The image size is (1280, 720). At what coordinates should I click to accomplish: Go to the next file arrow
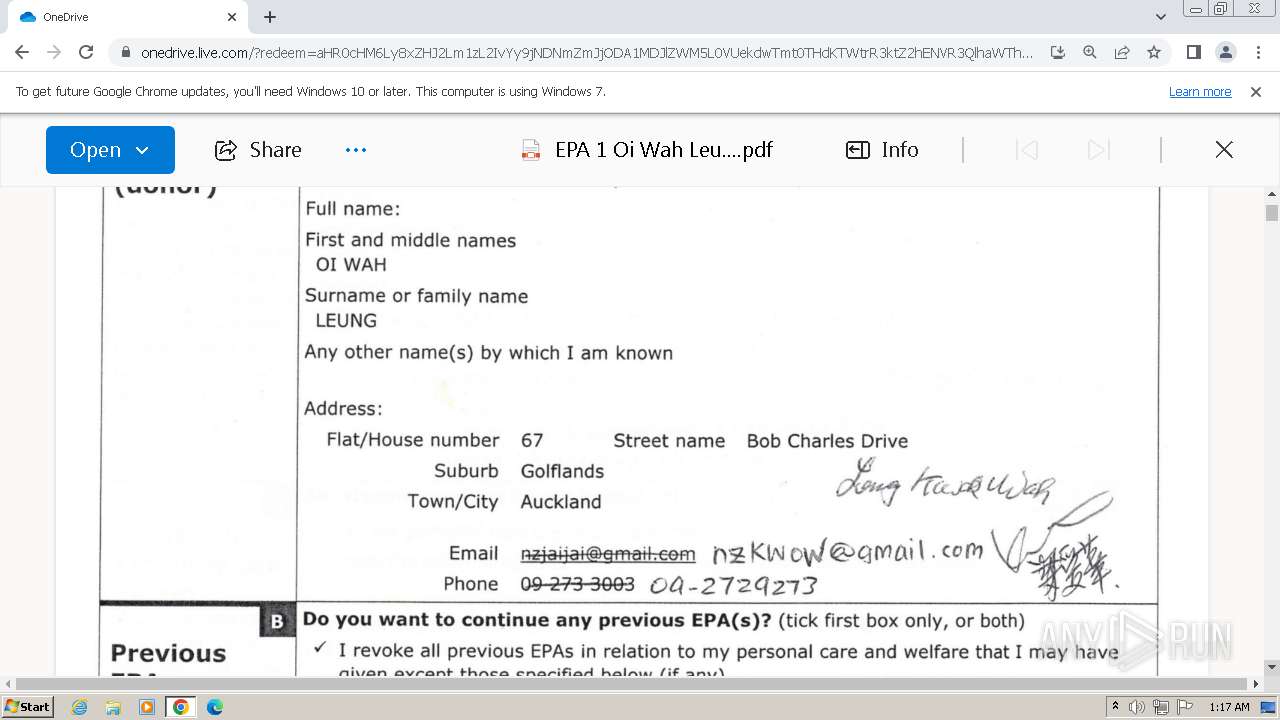point(1098,150)
